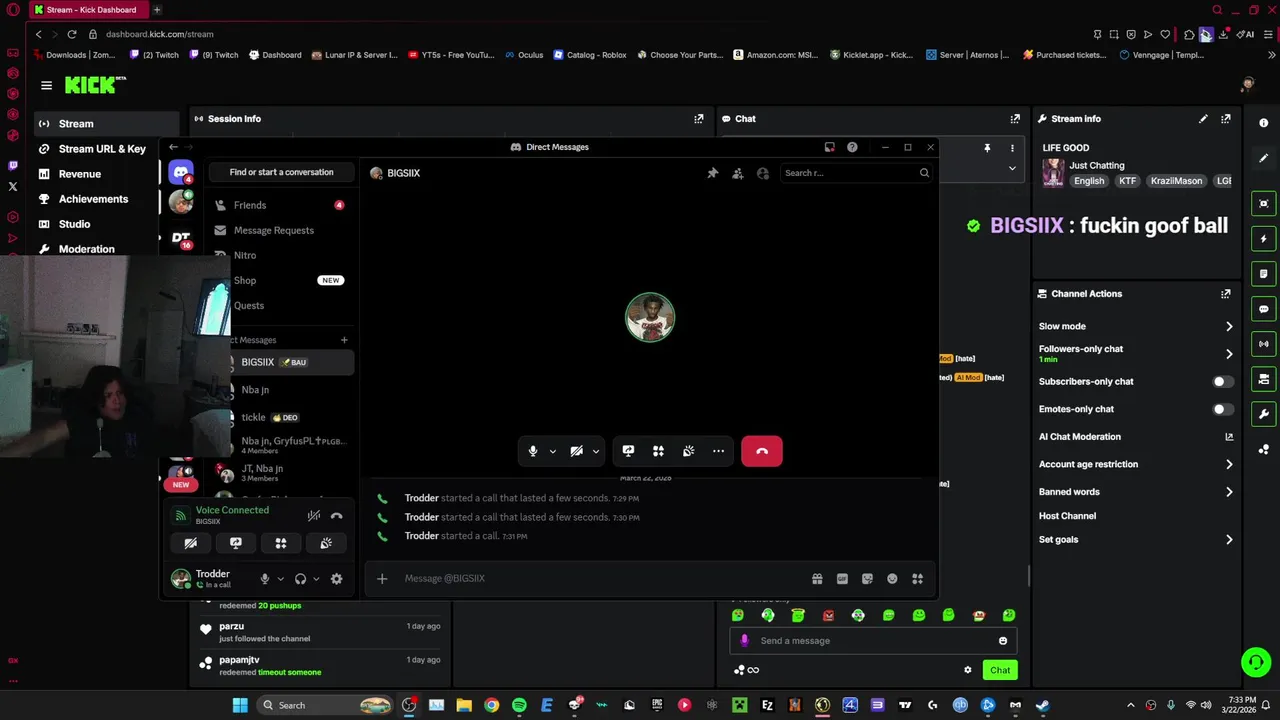The image size is (1280, 720).
Task: Create a new direct message plus
Action: click(x=344, y=340)
